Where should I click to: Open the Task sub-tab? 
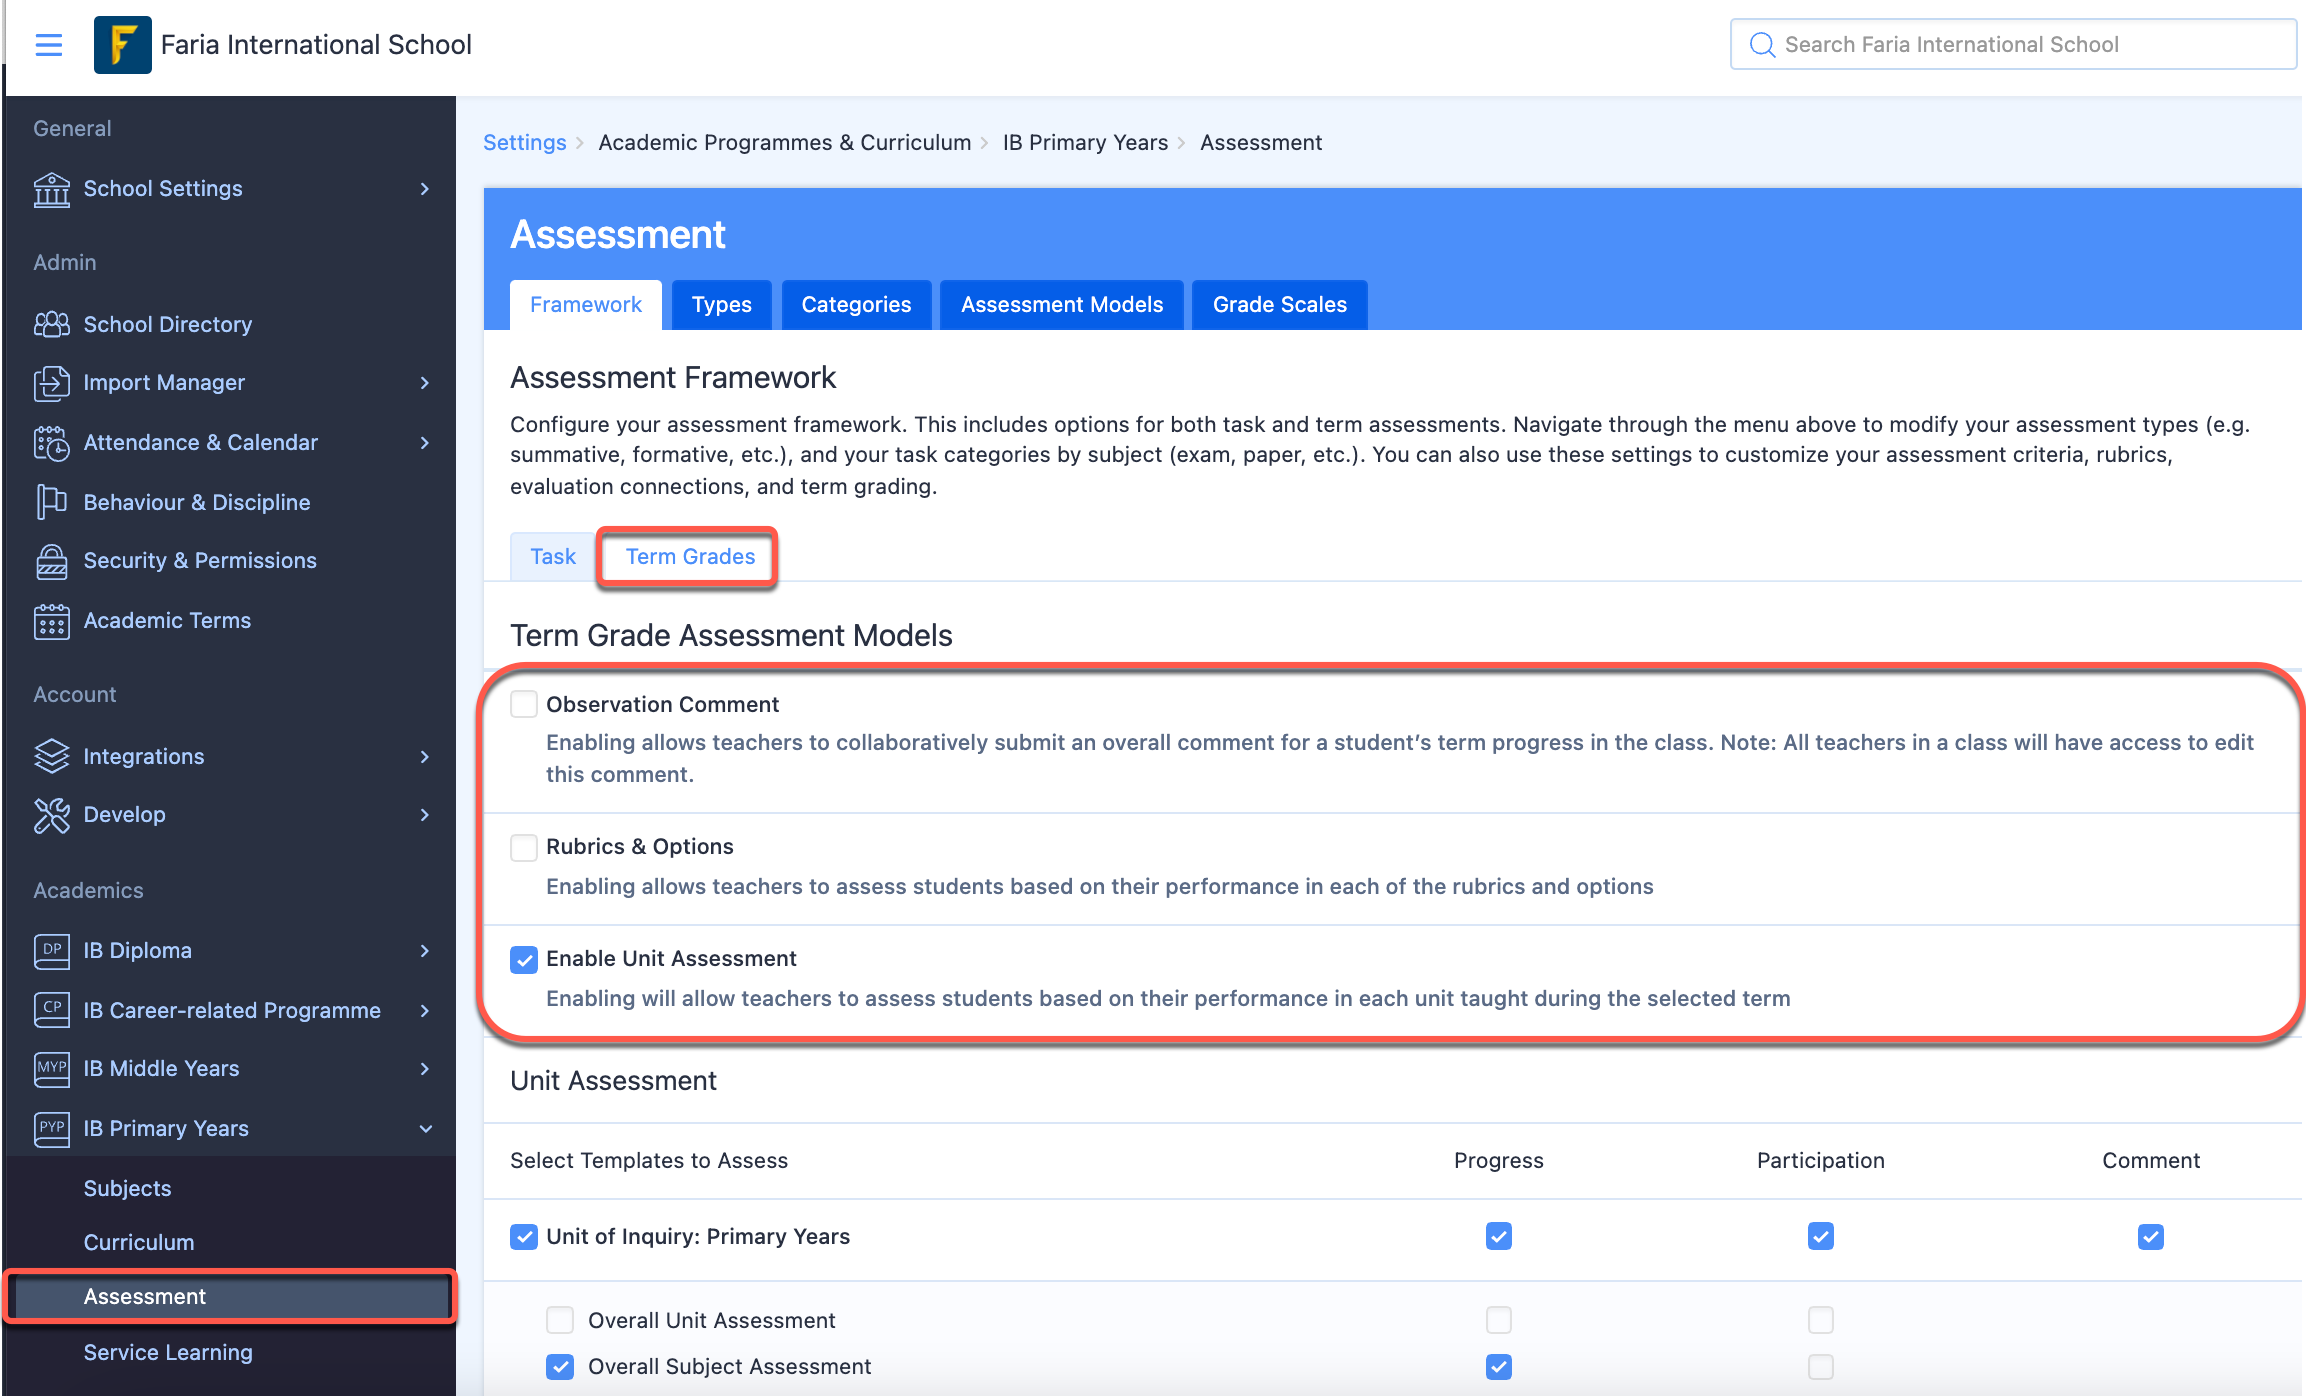tap(553, 557)
